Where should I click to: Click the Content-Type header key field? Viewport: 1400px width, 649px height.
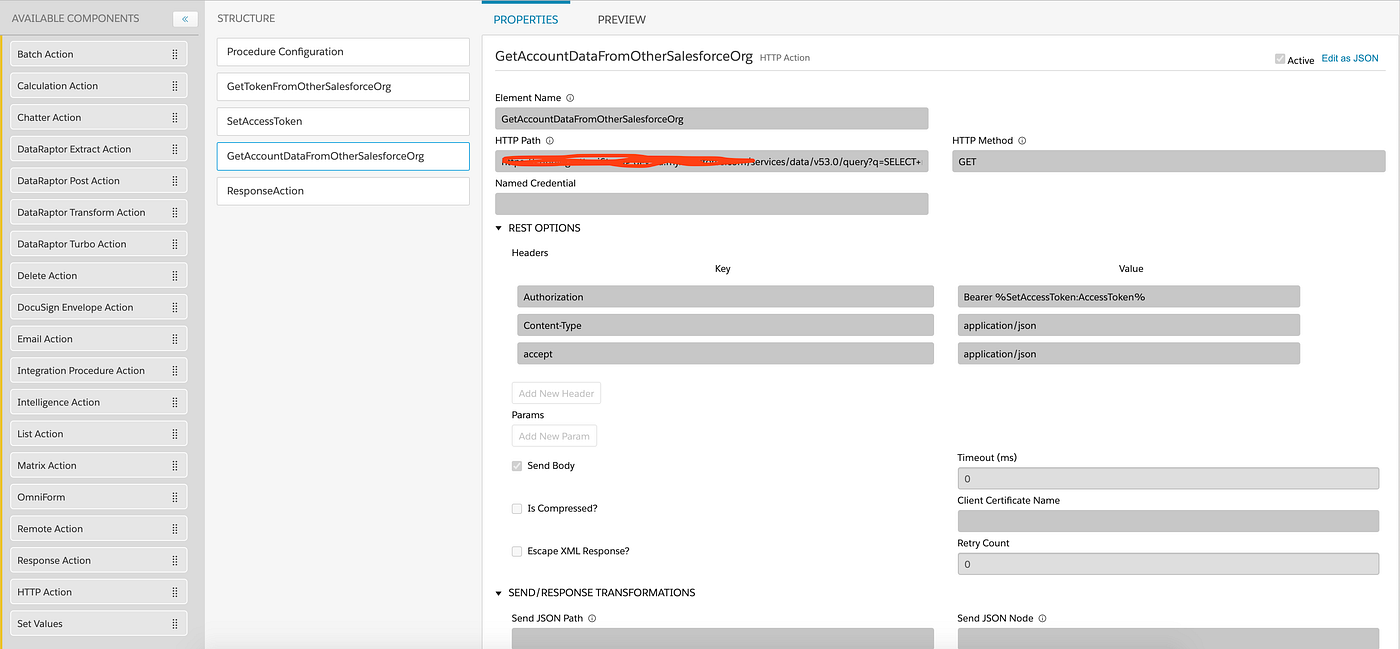(725, 325)
